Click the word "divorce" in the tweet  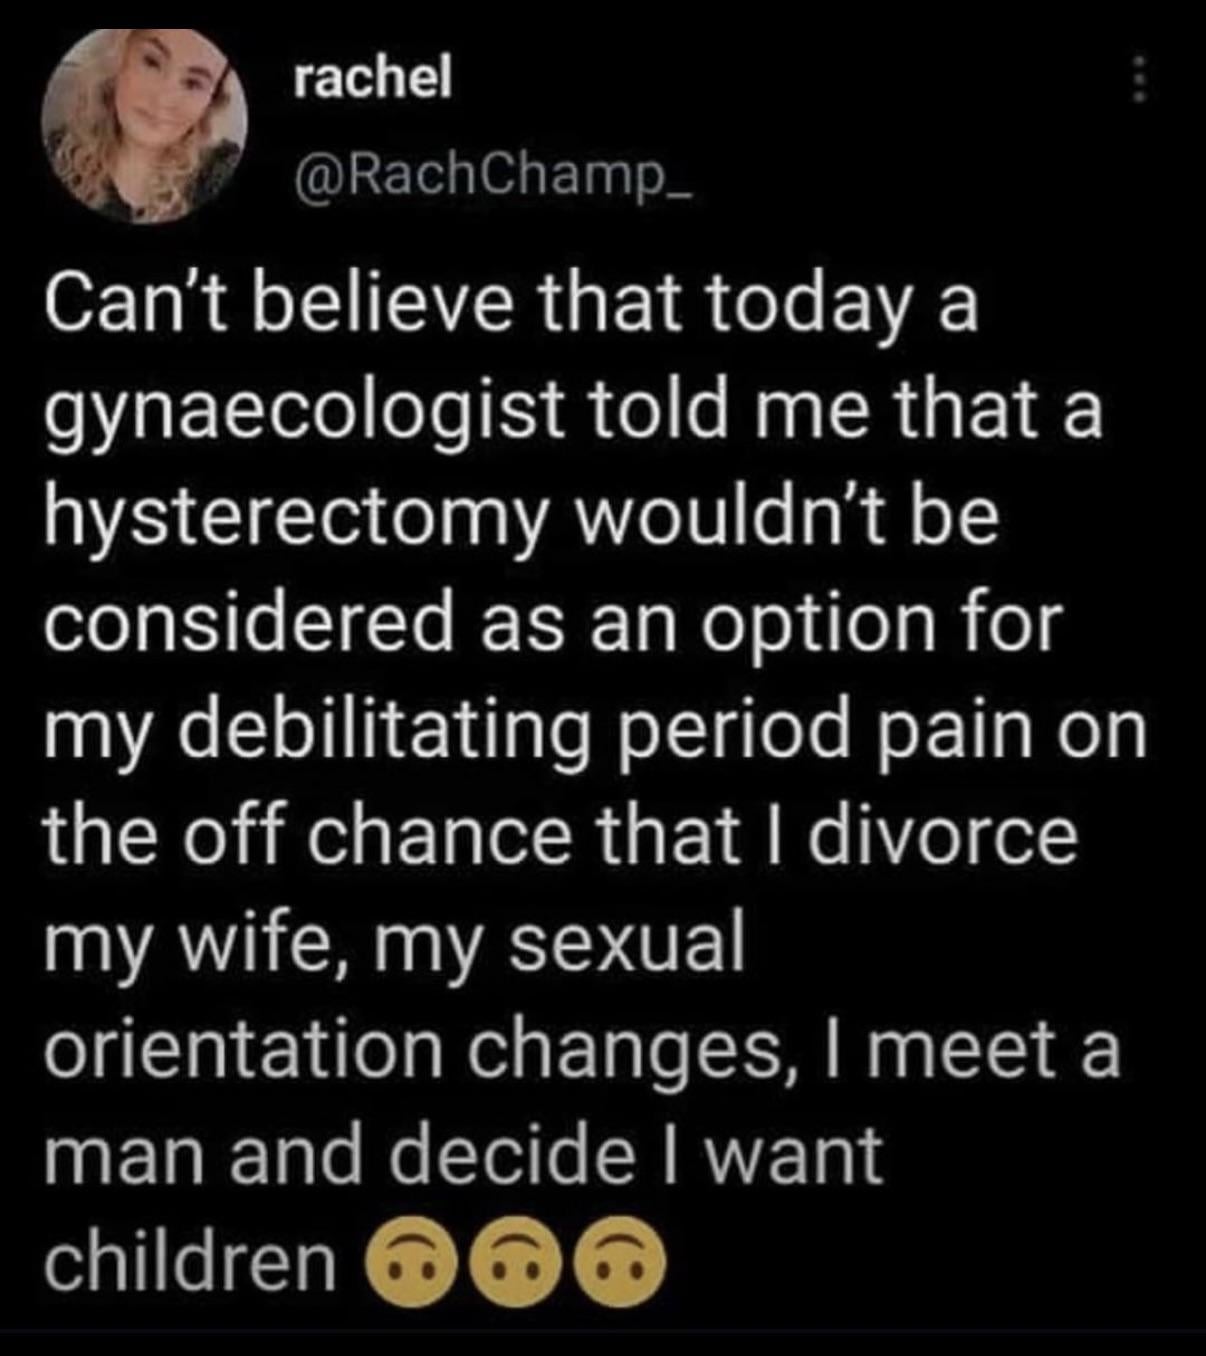pos(944,836)
